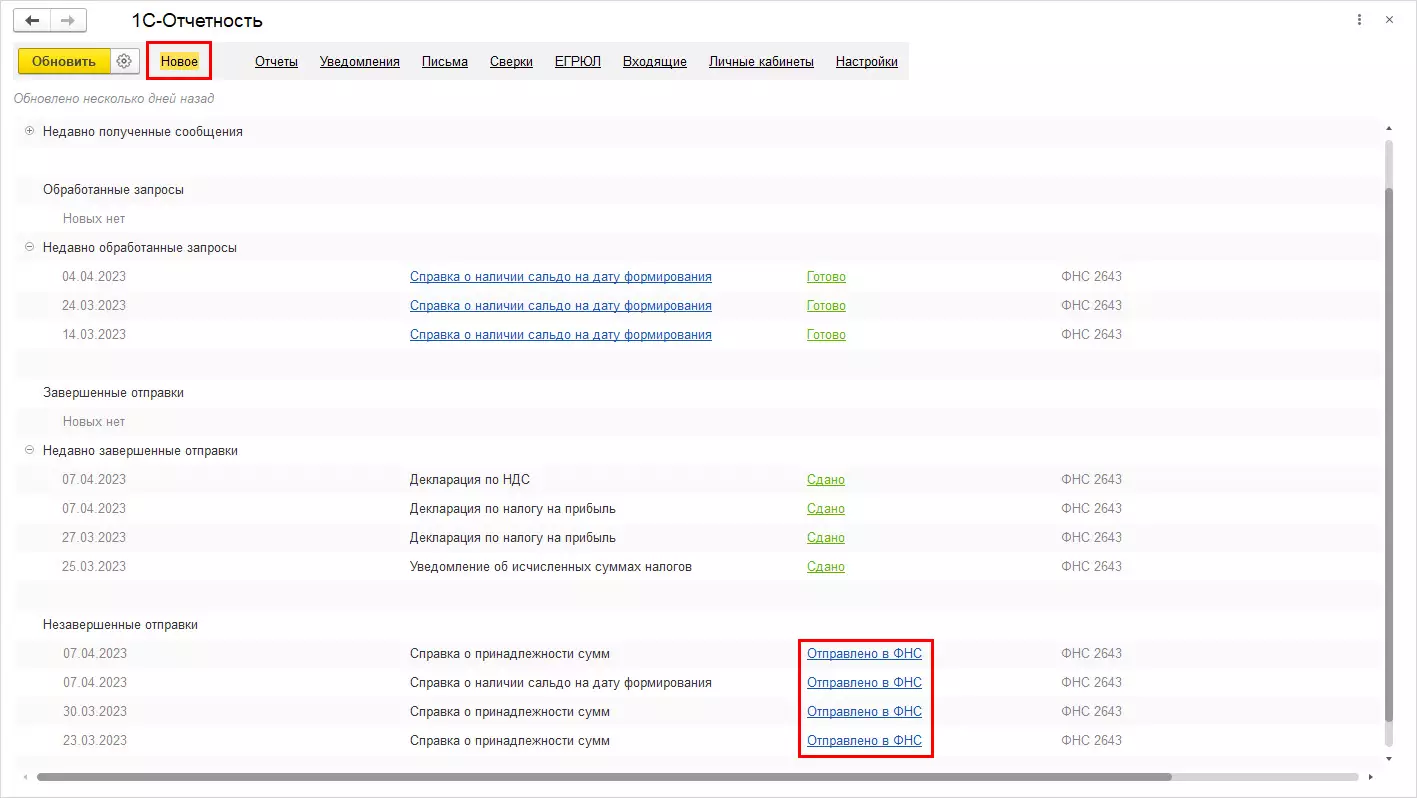Image resolution: width=1417 pixels, height=798 pixels.
Task: Select Справка о принадлежности сумм dated 30.03.2023
Action: [x=510, y=711]
